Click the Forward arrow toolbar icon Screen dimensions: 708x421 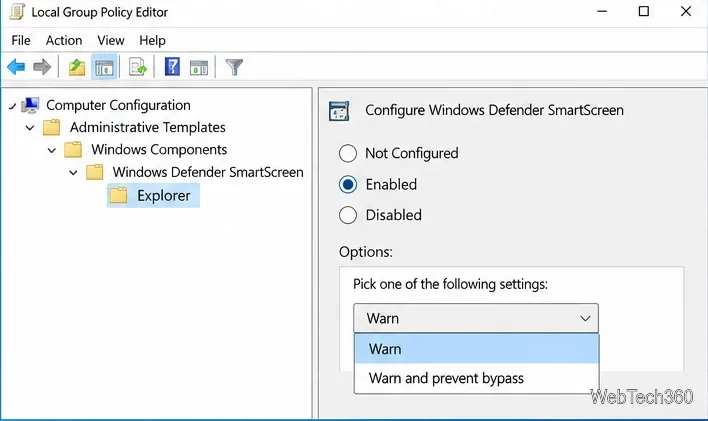click(x=42, y=67)
